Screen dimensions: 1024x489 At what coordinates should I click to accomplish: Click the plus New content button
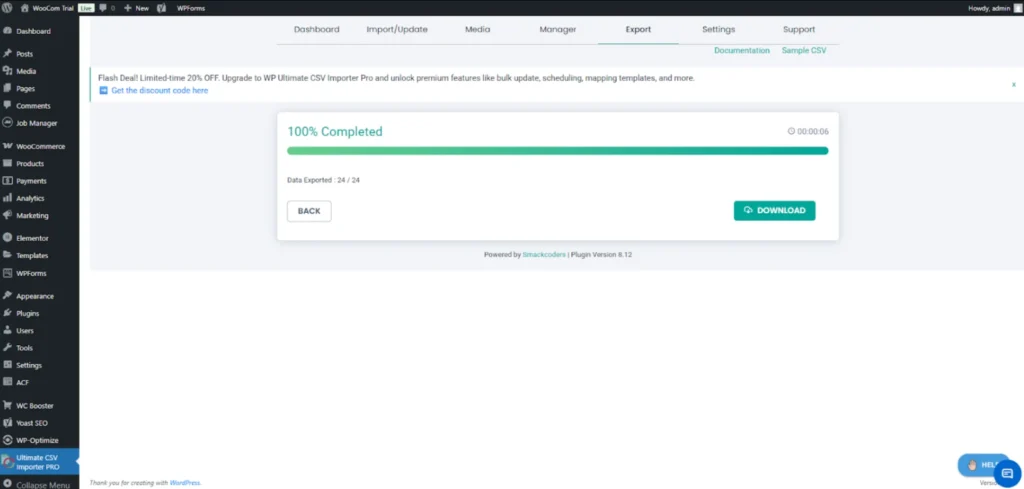coord(136,8)
